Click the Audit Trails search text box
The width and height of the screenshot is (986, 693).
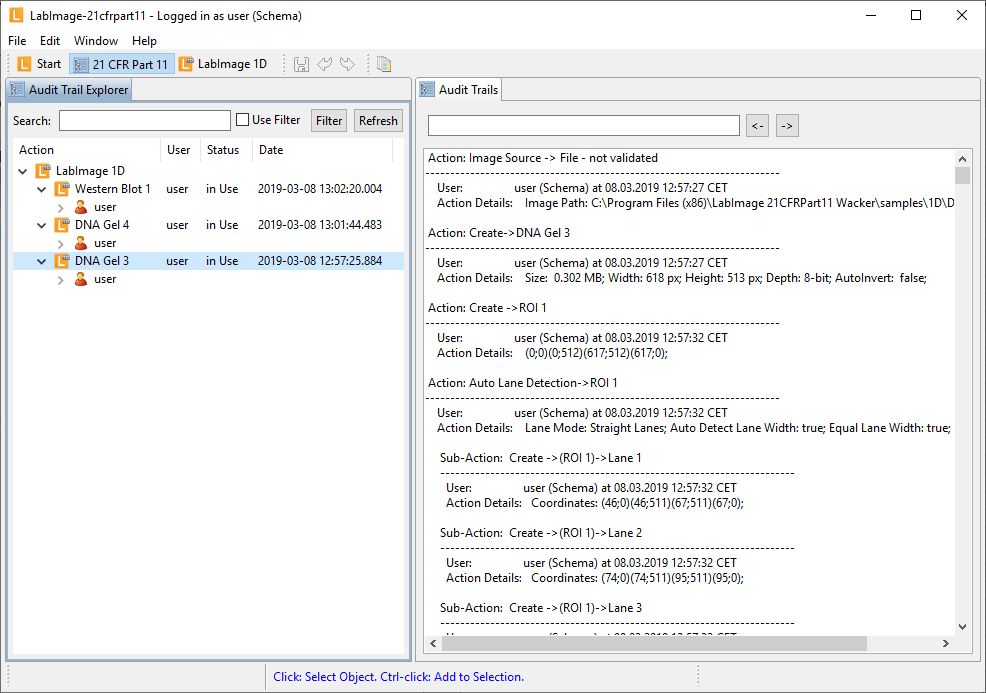click(x=584, y=126)
